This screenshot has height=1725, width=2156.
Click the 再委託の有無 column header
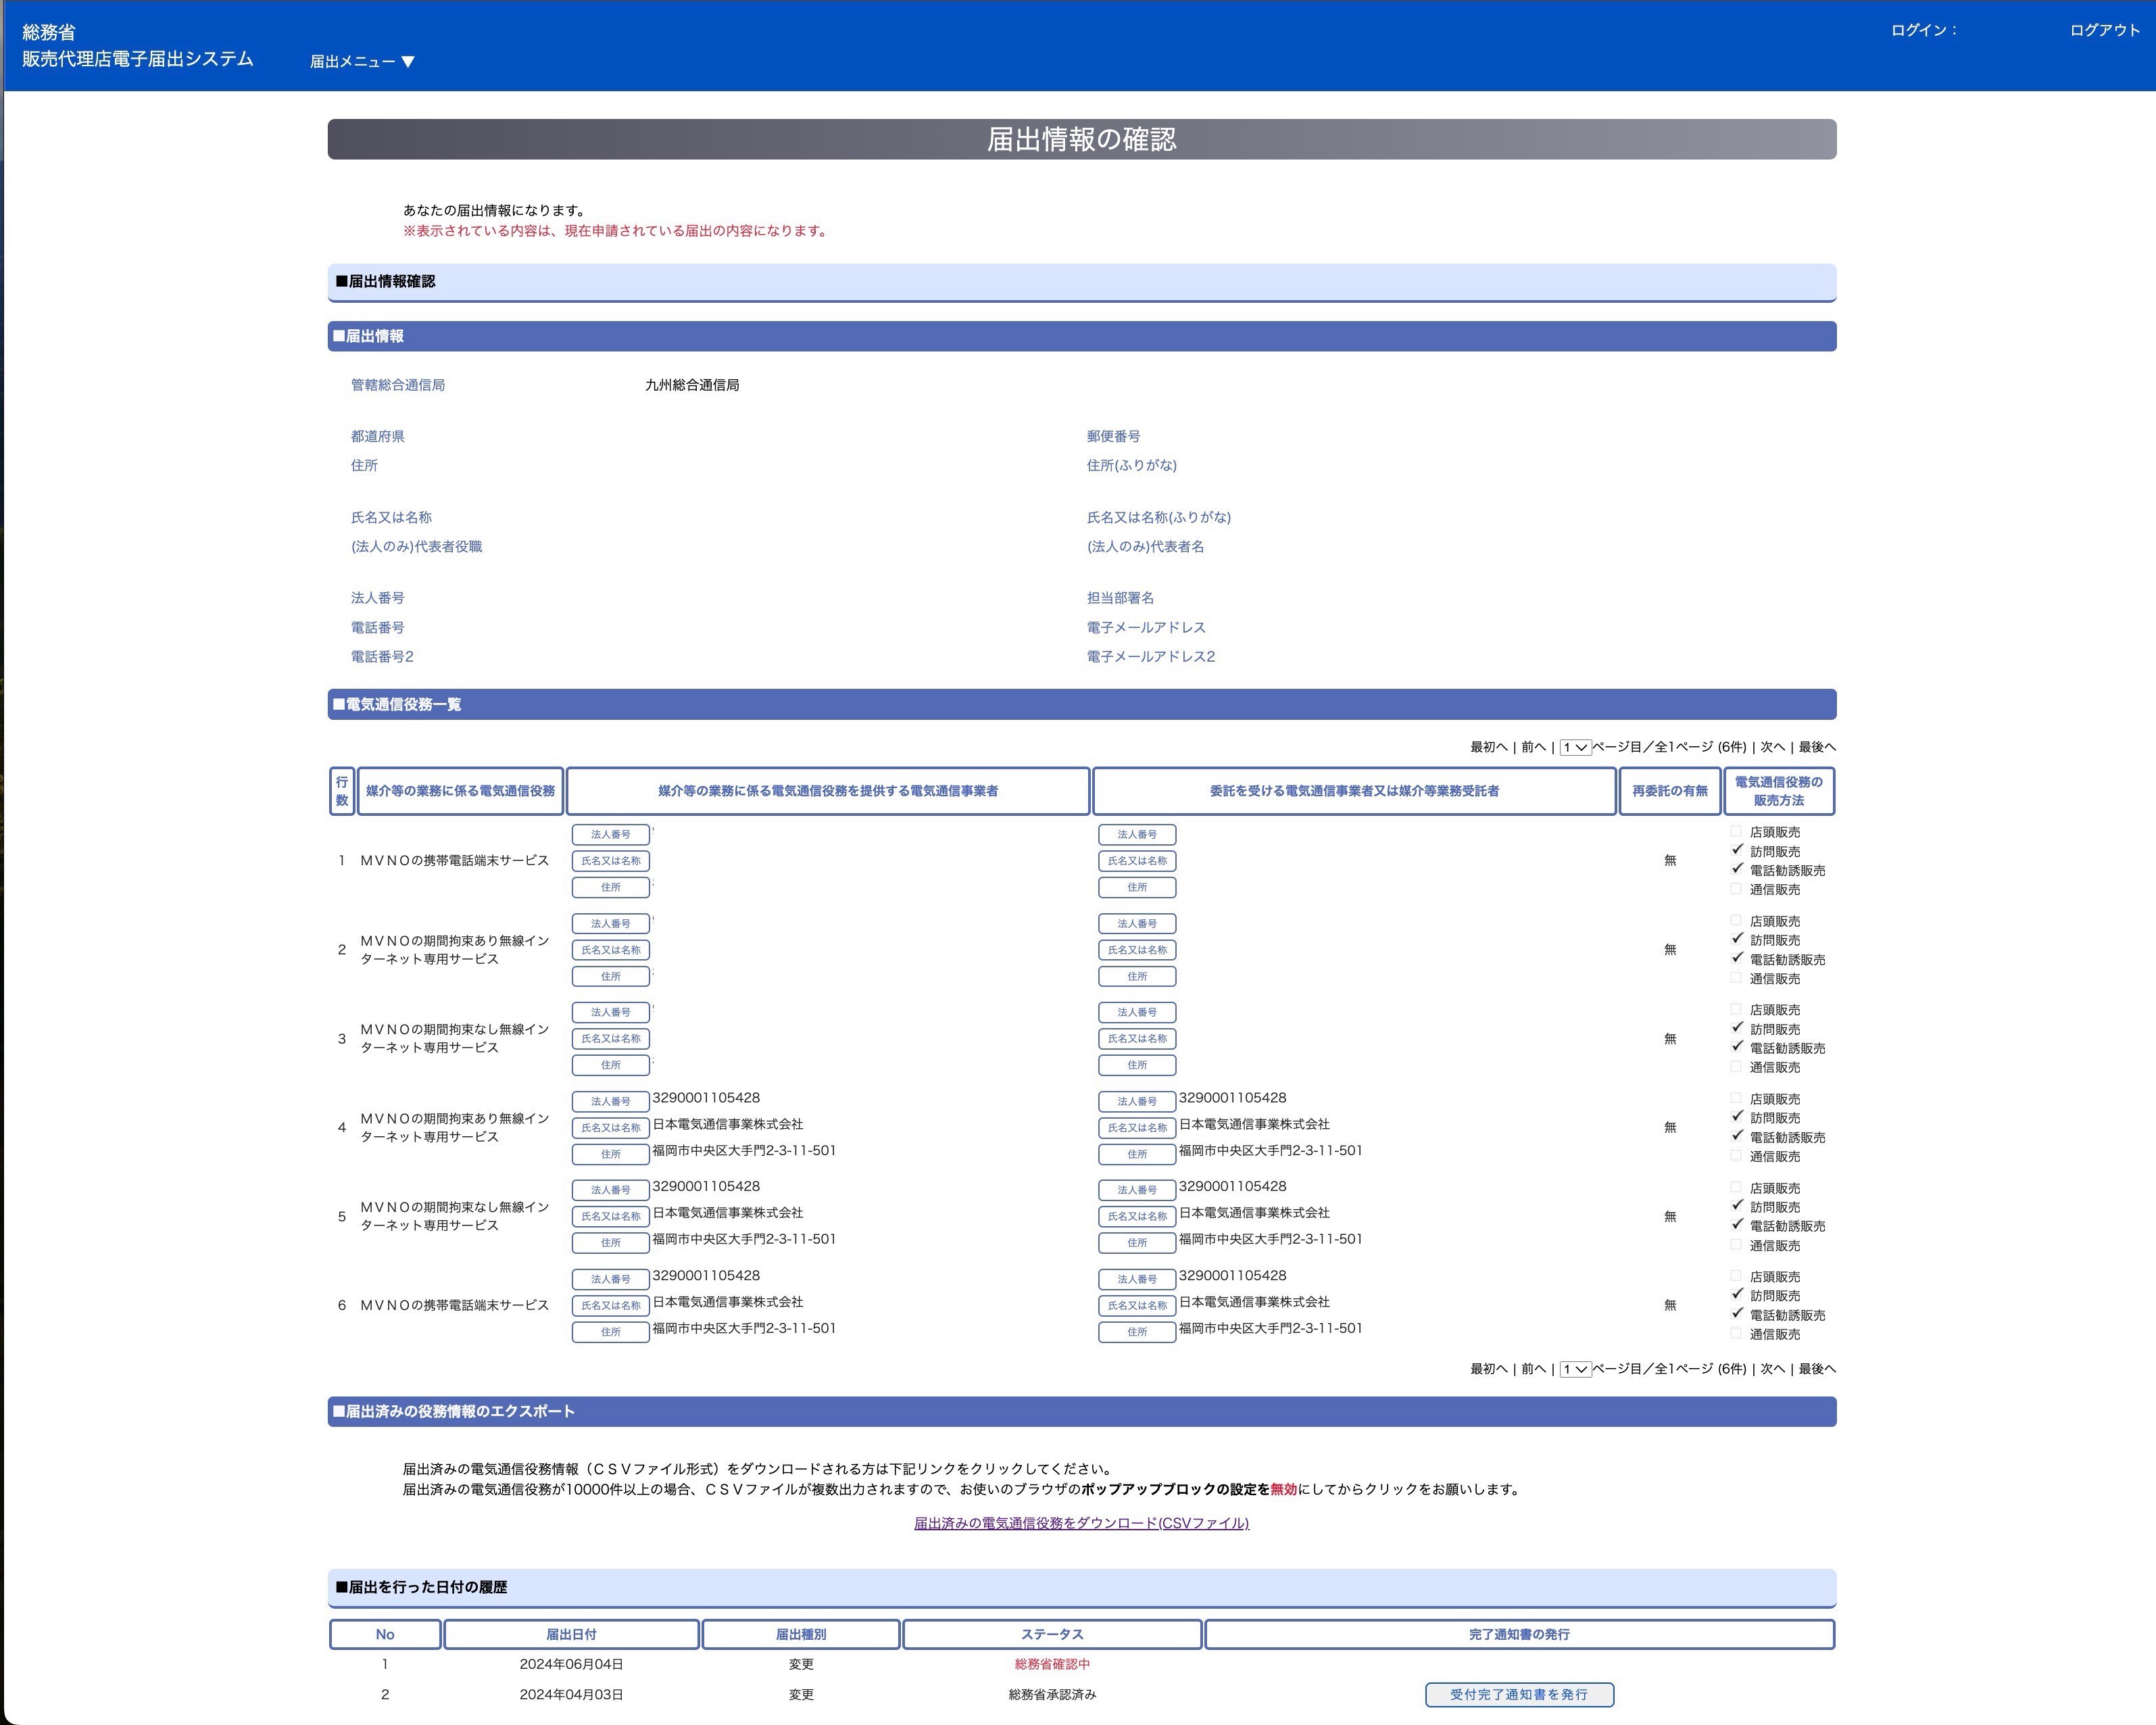point(1669,791)
